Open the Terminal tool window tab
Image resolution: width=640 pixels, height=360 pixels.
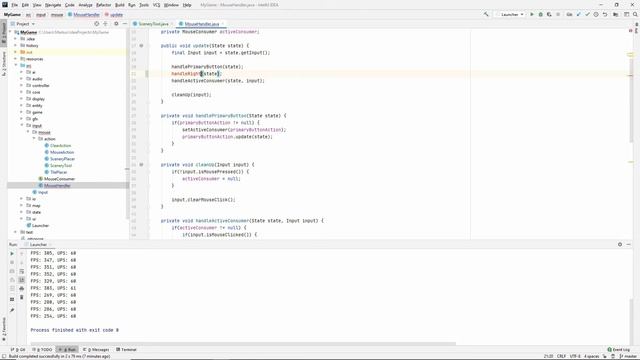126,349
